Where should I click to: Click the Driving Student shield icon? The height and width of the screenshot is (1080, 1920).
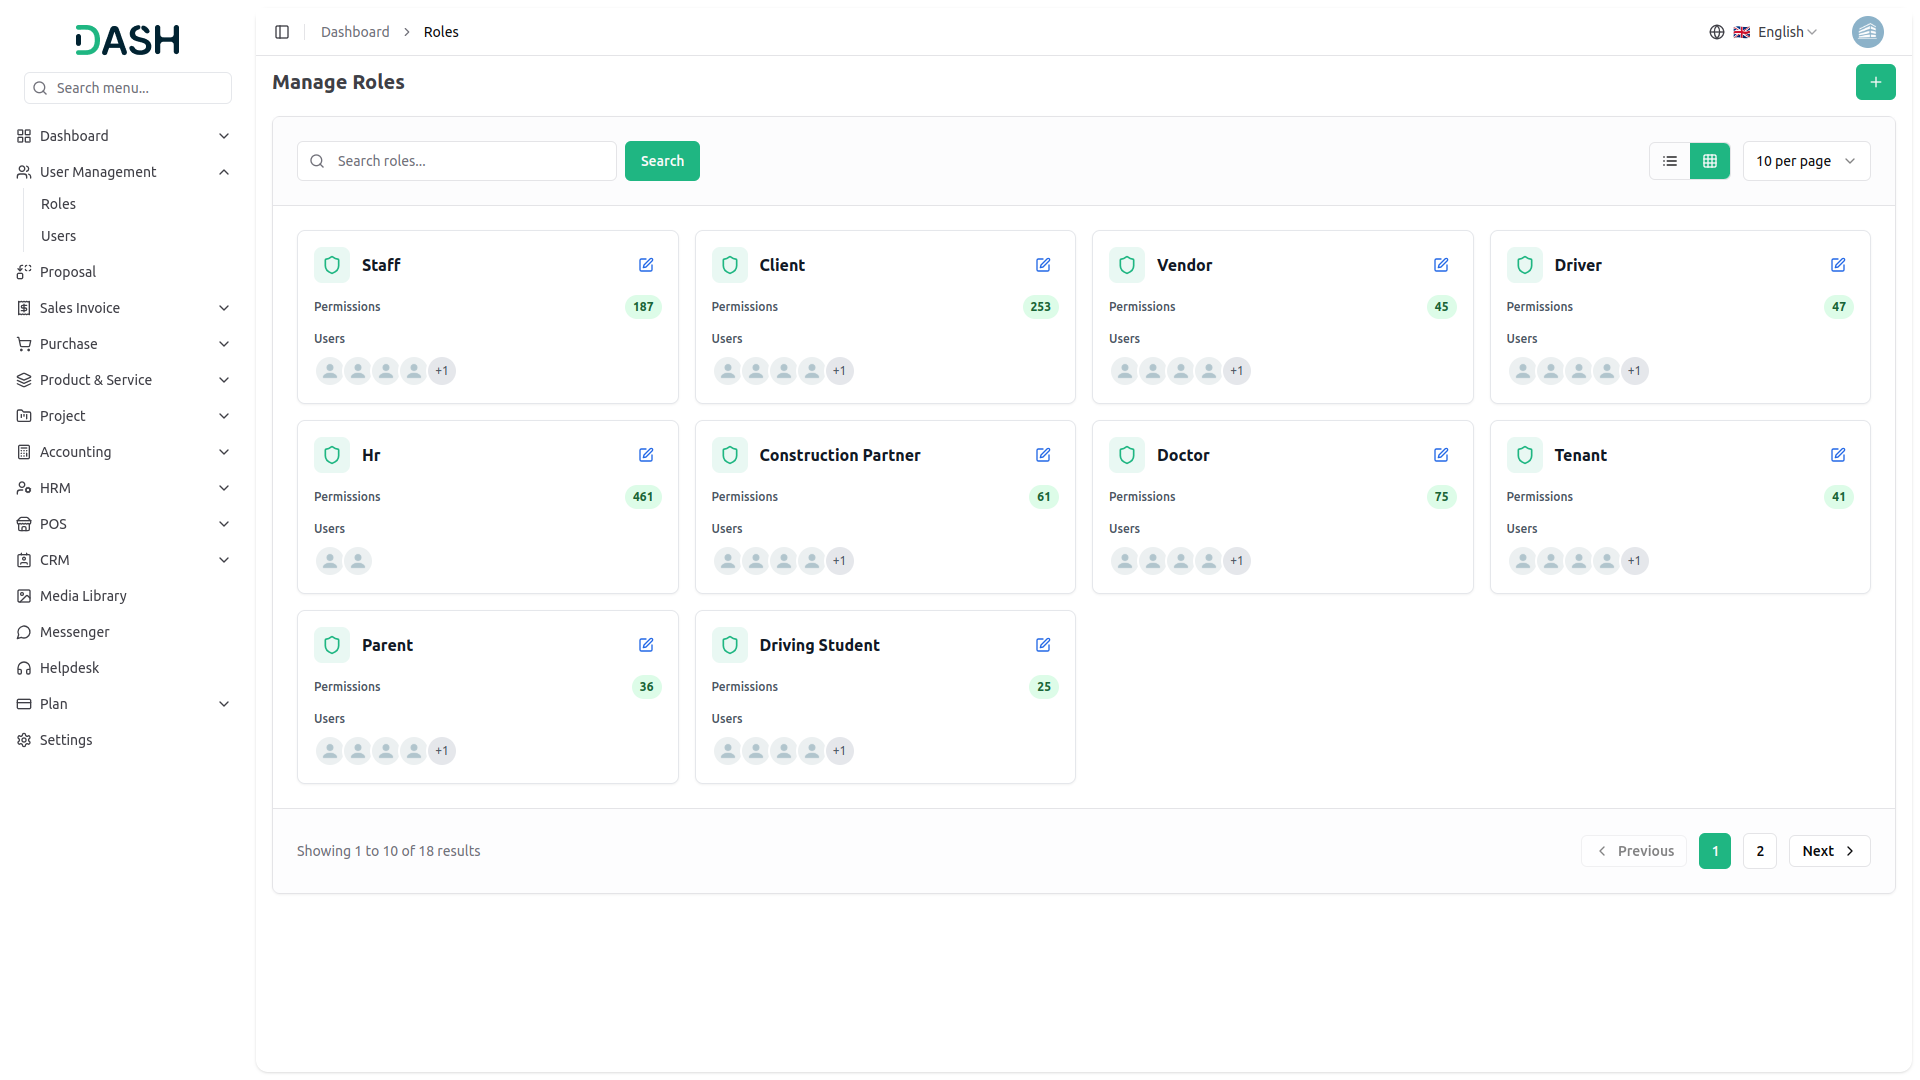click(x=730, y=645)
